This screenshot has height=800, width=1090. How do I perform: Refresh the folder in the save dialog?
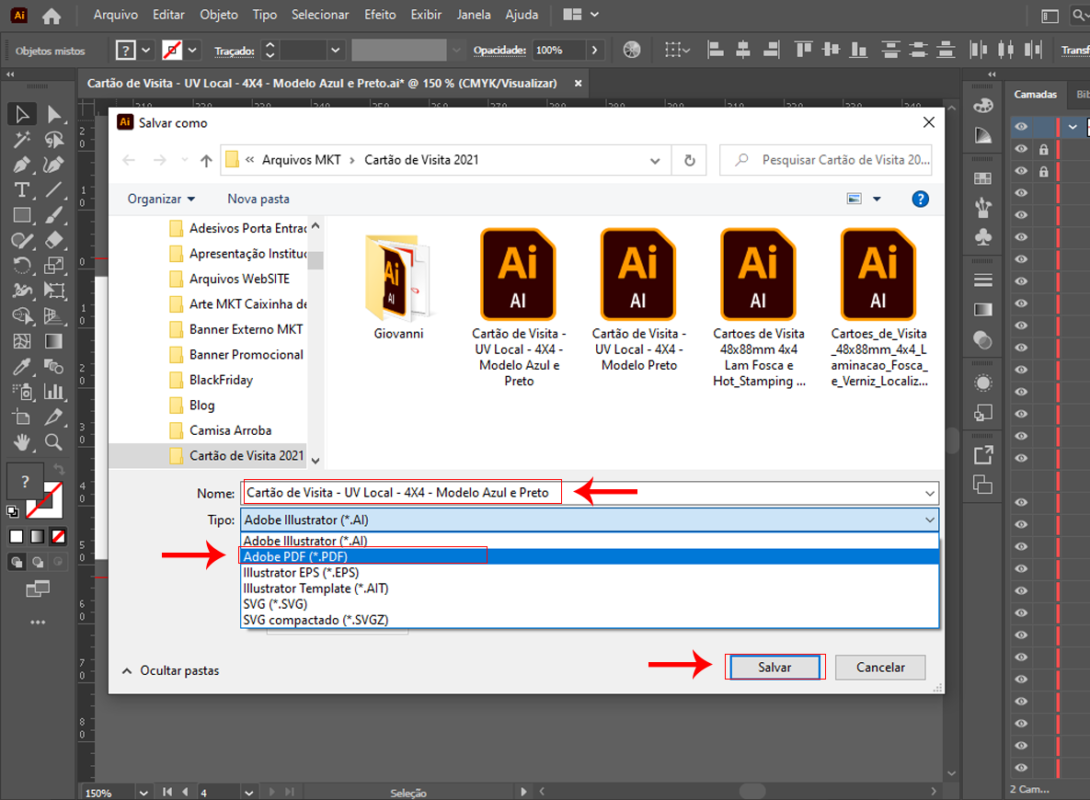point(689,161)
